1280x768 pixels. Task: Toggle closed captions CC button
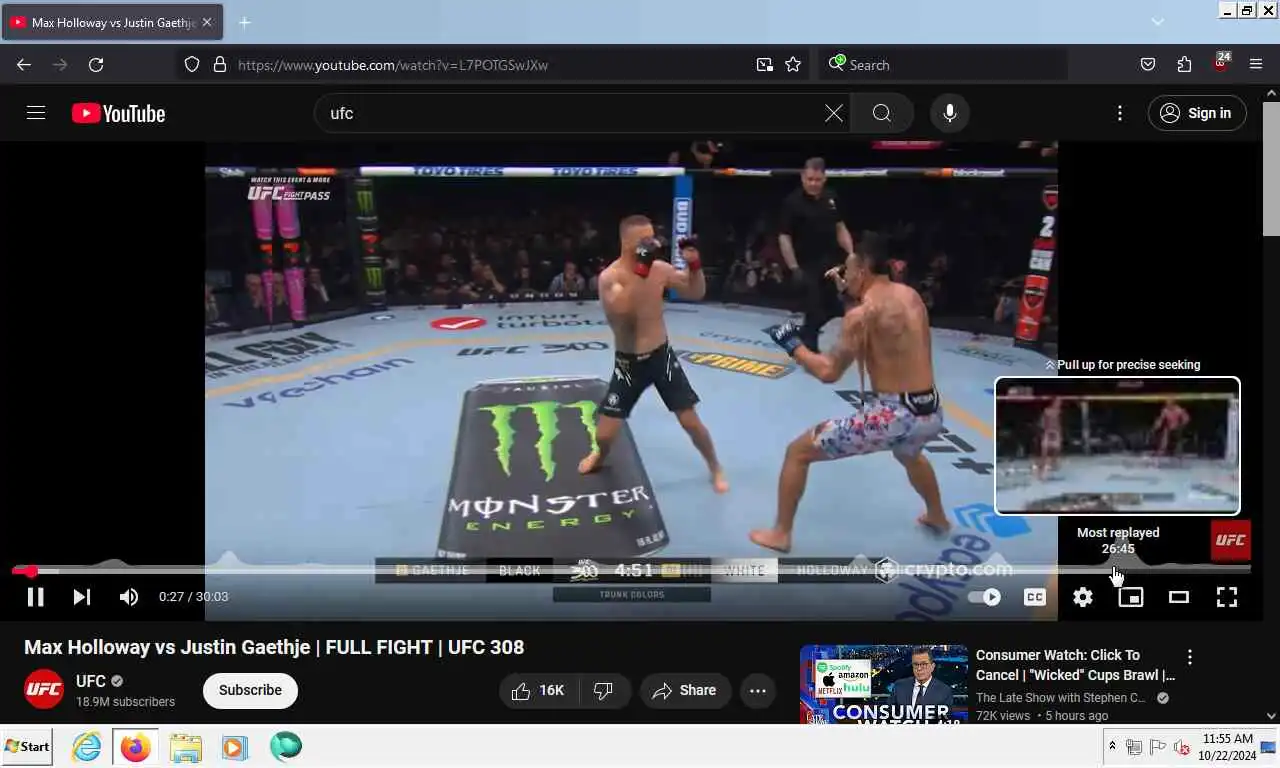tap(1035, 597)
